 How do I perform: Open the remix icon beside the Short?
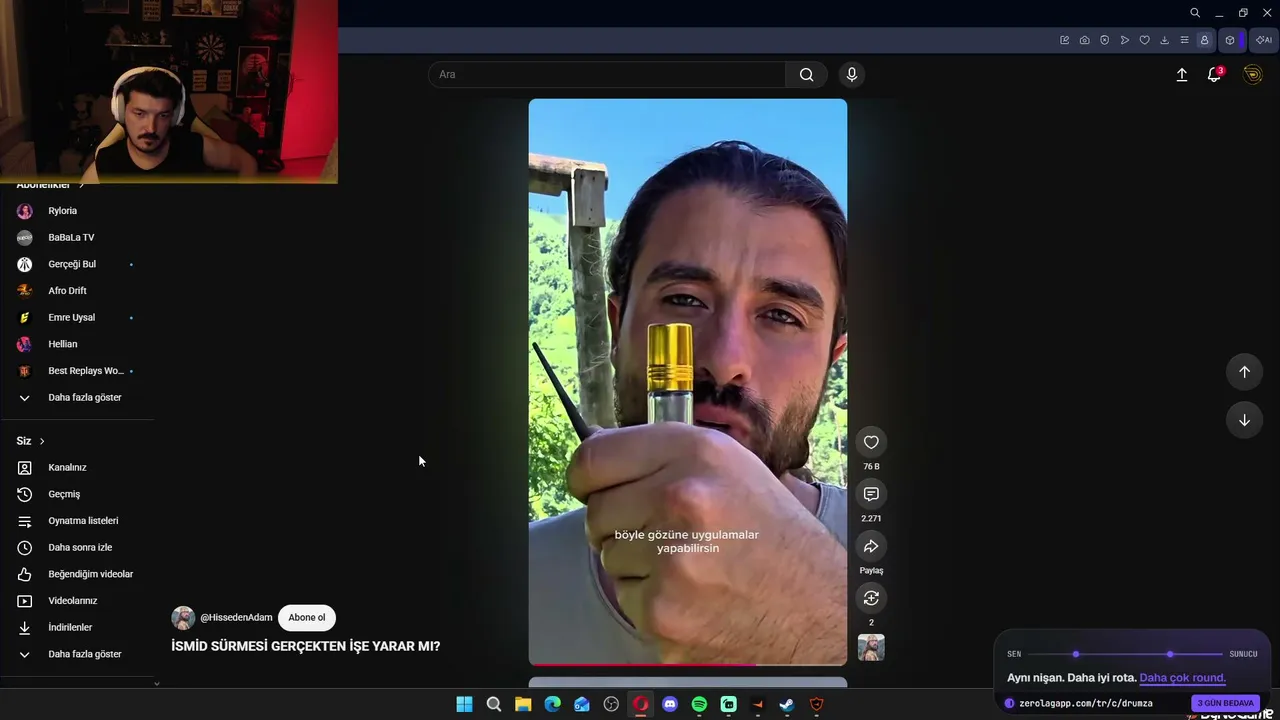coord(871,598)
